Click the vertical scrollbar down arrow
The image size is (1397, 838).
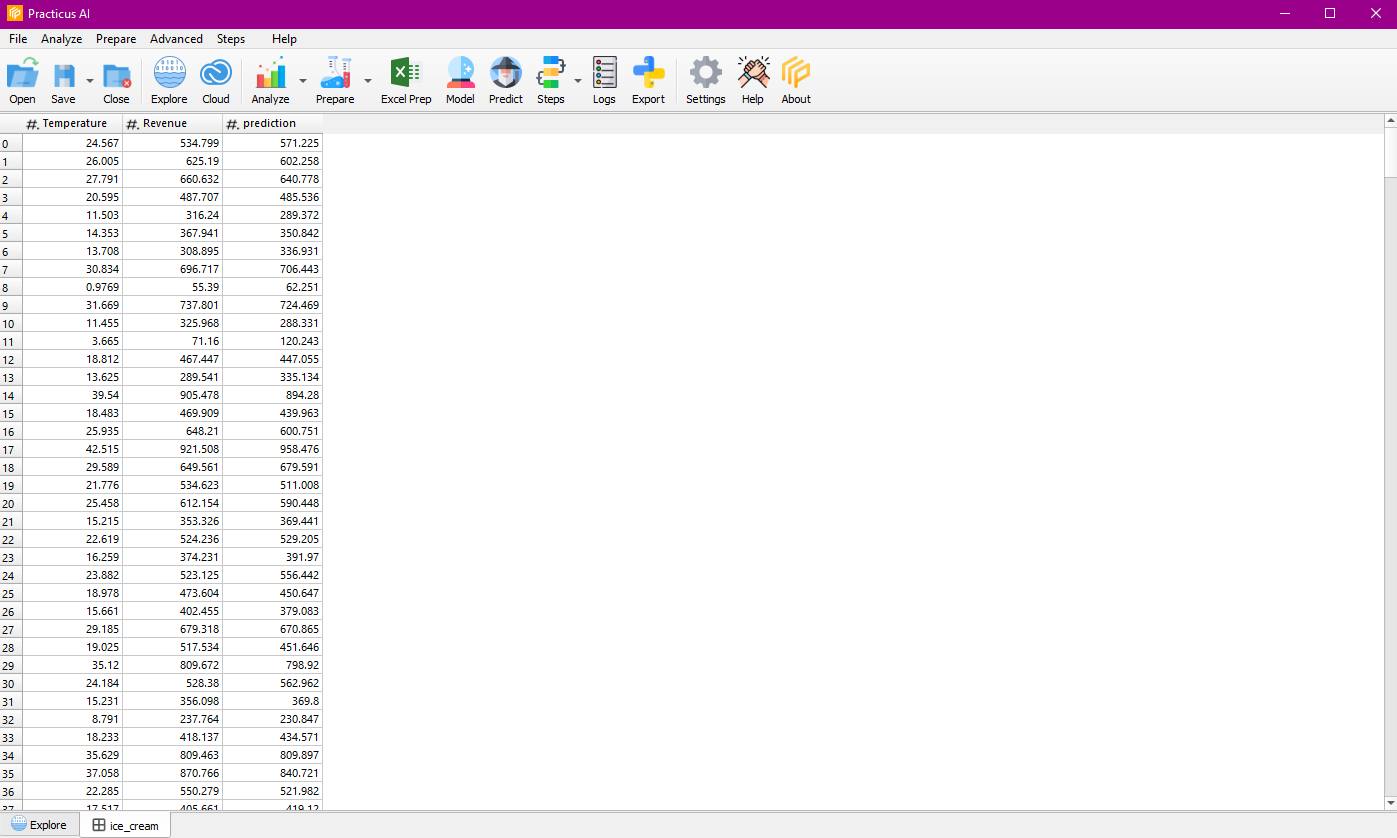[1390, 802]
